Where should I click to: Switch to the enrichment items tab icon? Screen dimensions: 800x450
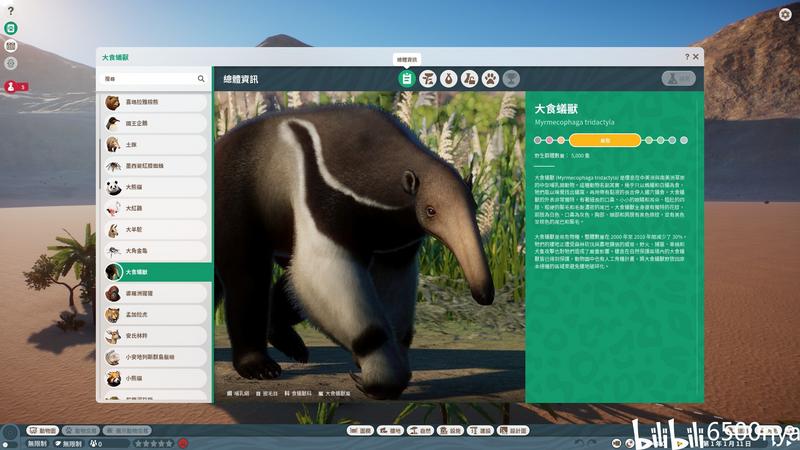coord(469,79)
